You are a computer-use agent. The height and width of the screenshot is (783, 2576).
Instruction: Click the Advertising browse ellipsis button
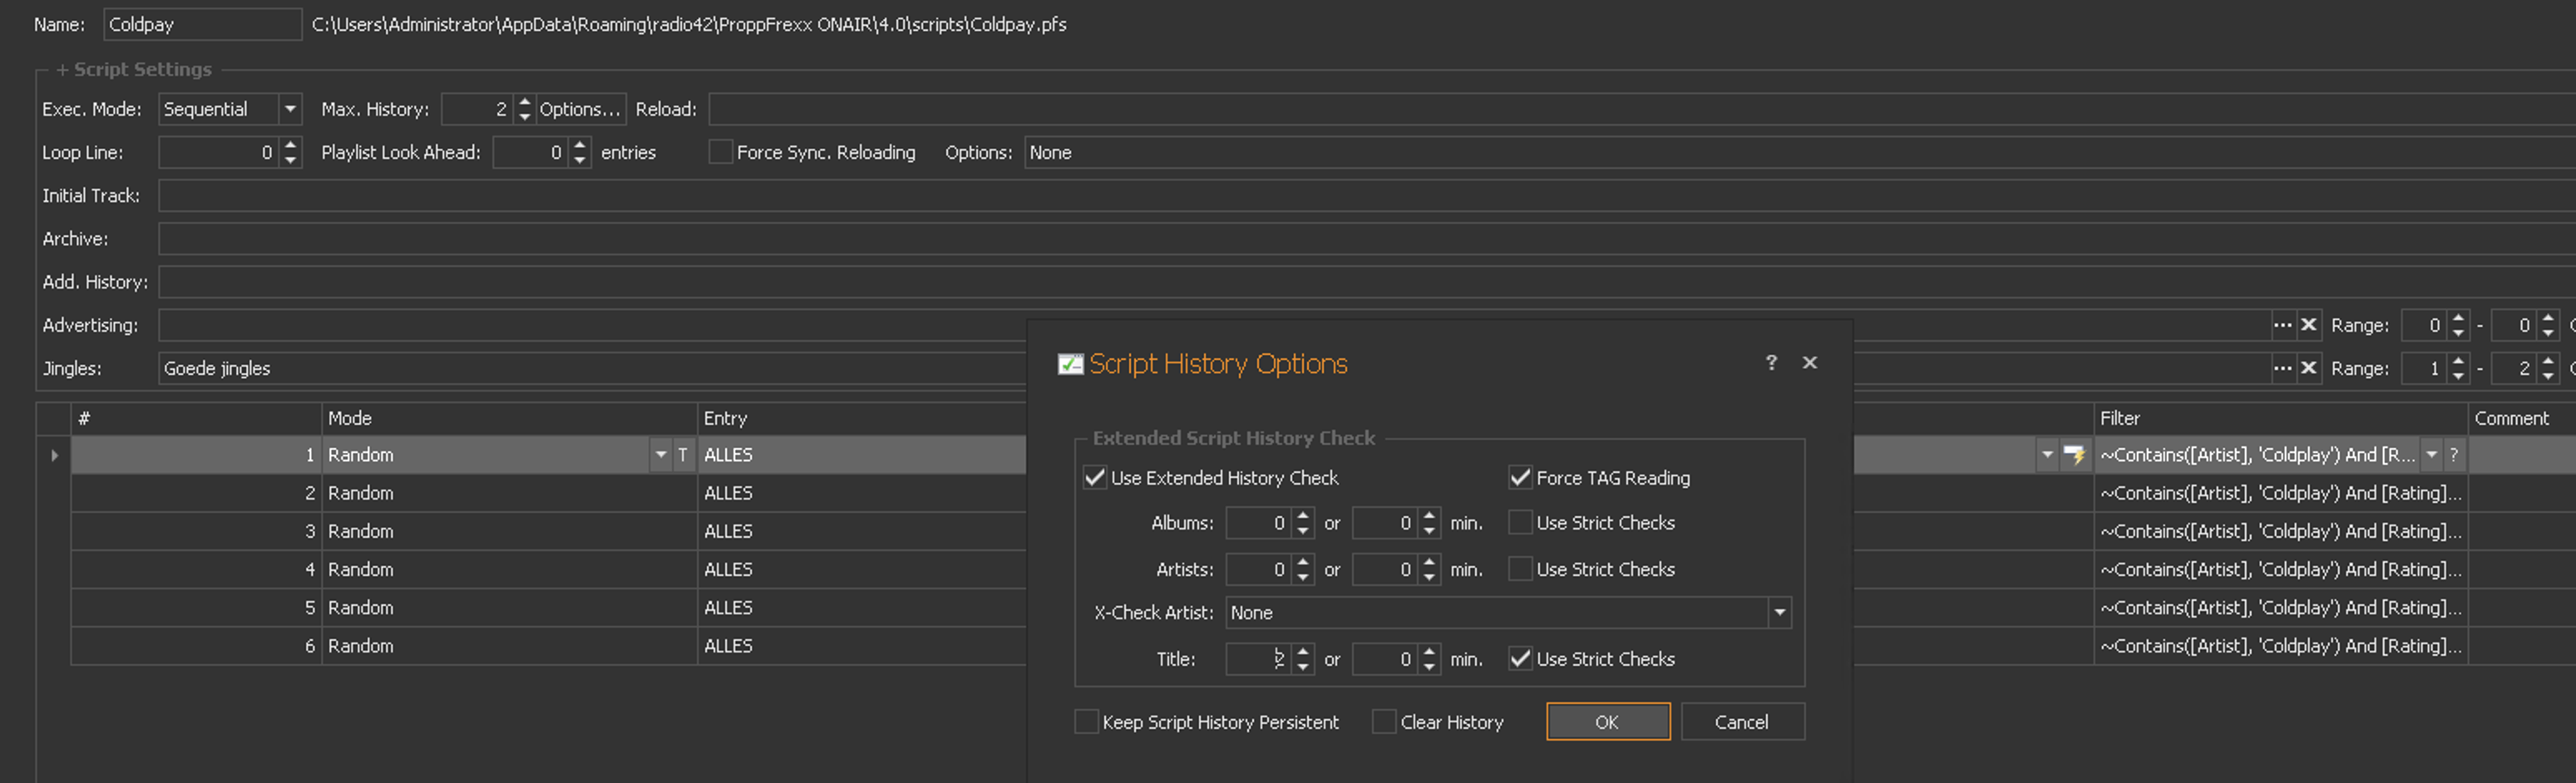[x=2282, y=325]
